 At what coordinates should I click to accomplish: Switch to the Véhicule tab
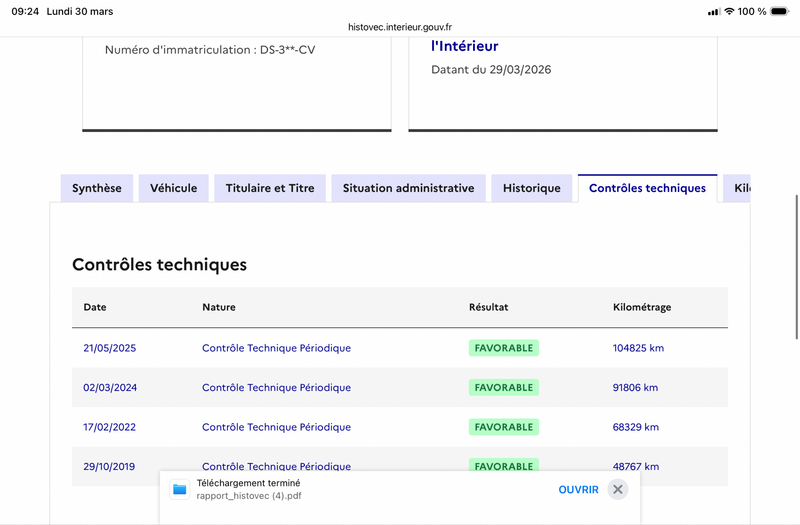click(x=173, y=188)
